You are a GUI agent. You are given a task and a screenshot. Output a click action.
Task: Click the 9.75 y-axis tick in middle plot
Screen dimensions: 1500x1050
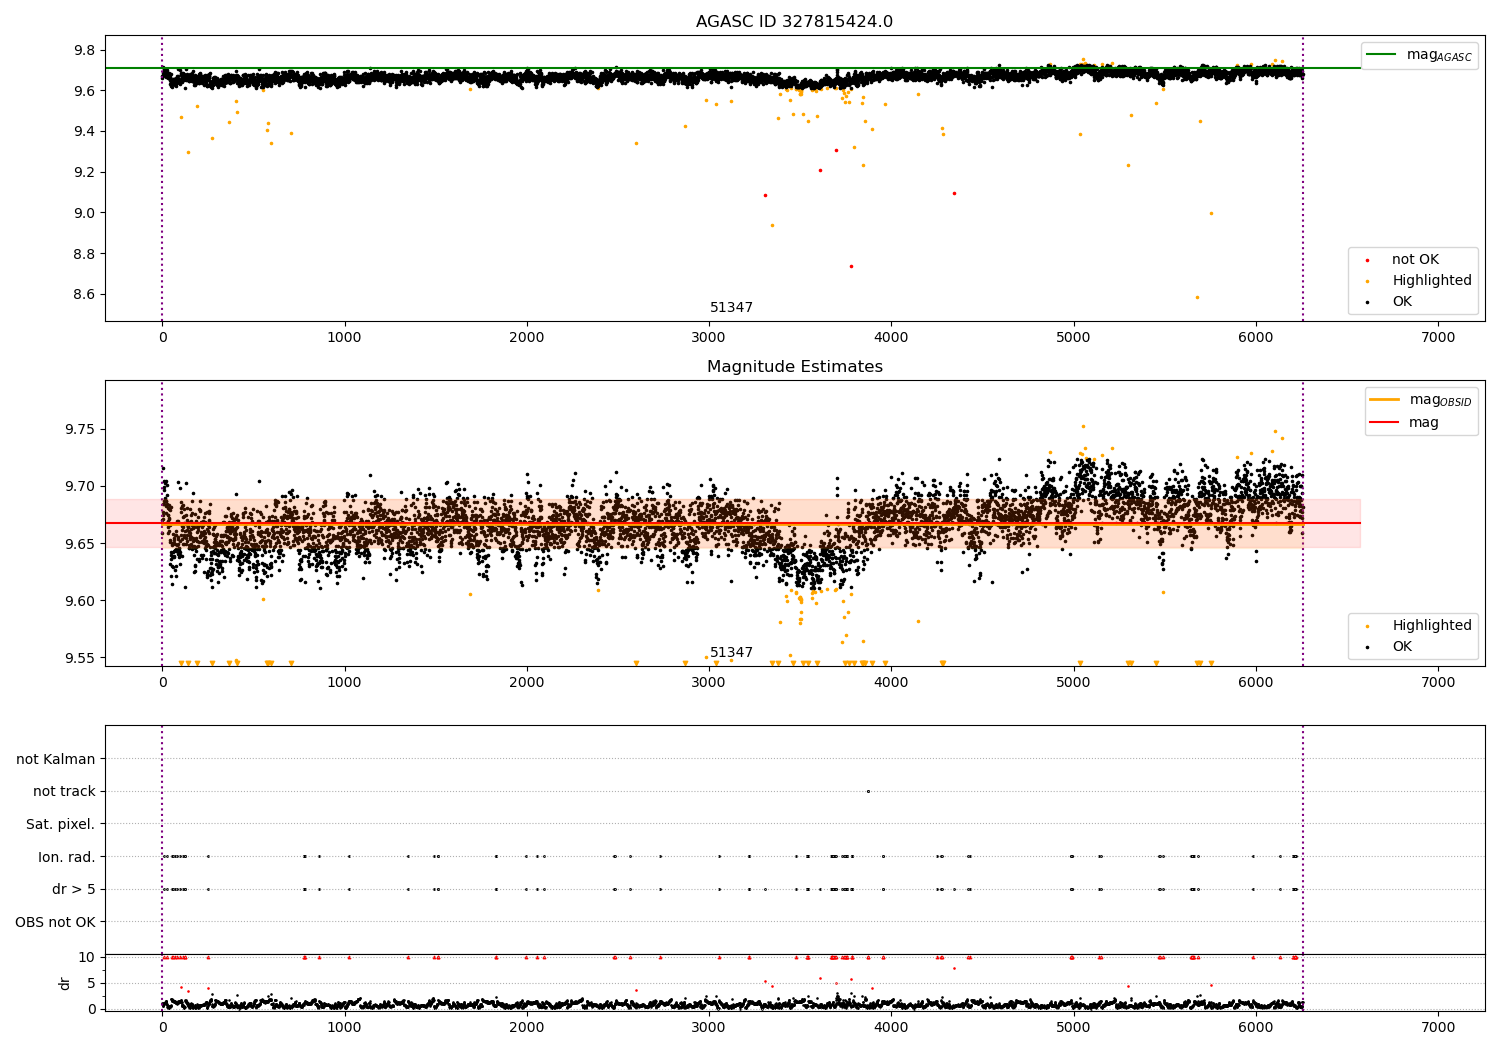[x=80, y=430]
